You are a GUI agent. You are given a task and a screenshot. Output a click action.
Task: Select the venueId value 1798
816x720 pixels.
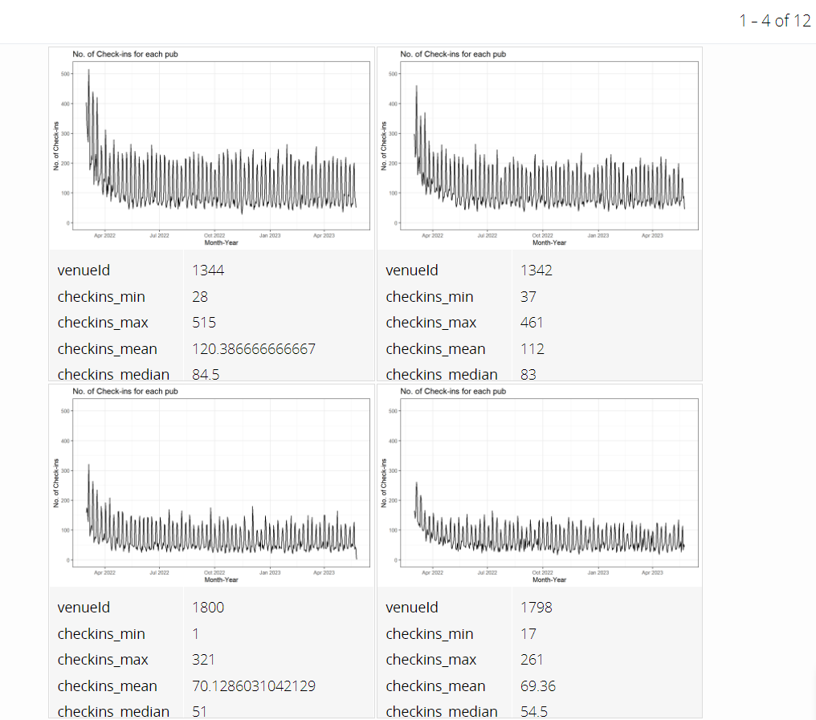pyautogui.click(x=536, y=607)
